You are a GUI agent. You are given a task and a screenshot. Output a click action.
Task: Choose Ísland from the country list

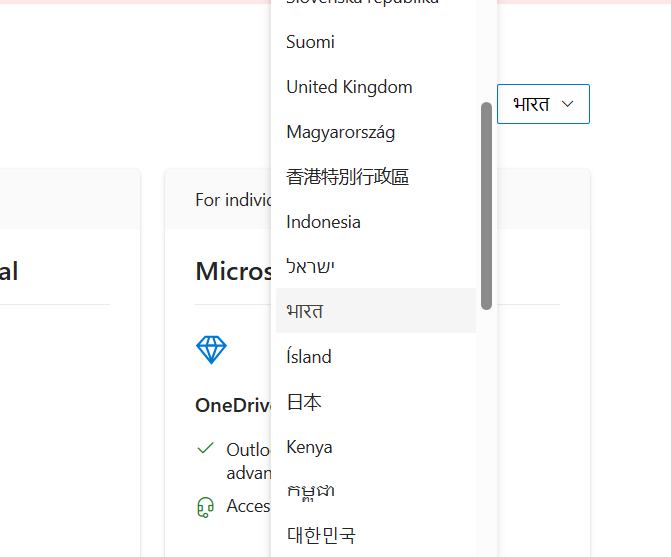click(x=376, y=356)
